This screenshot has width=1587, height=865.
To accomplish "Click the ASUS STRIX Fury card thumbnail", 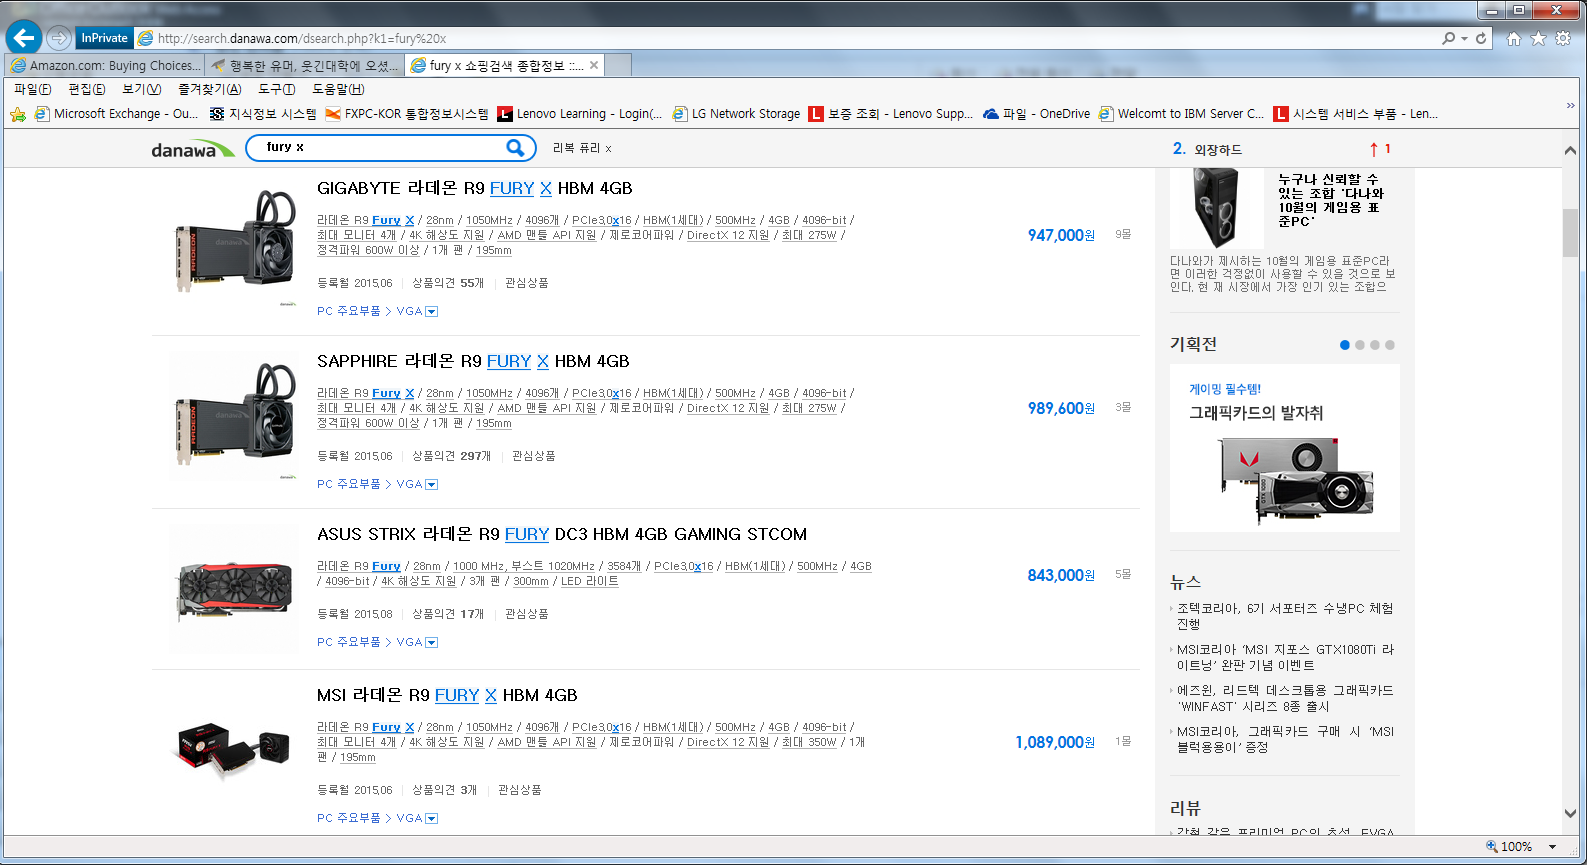I will [x=234, y=590].
